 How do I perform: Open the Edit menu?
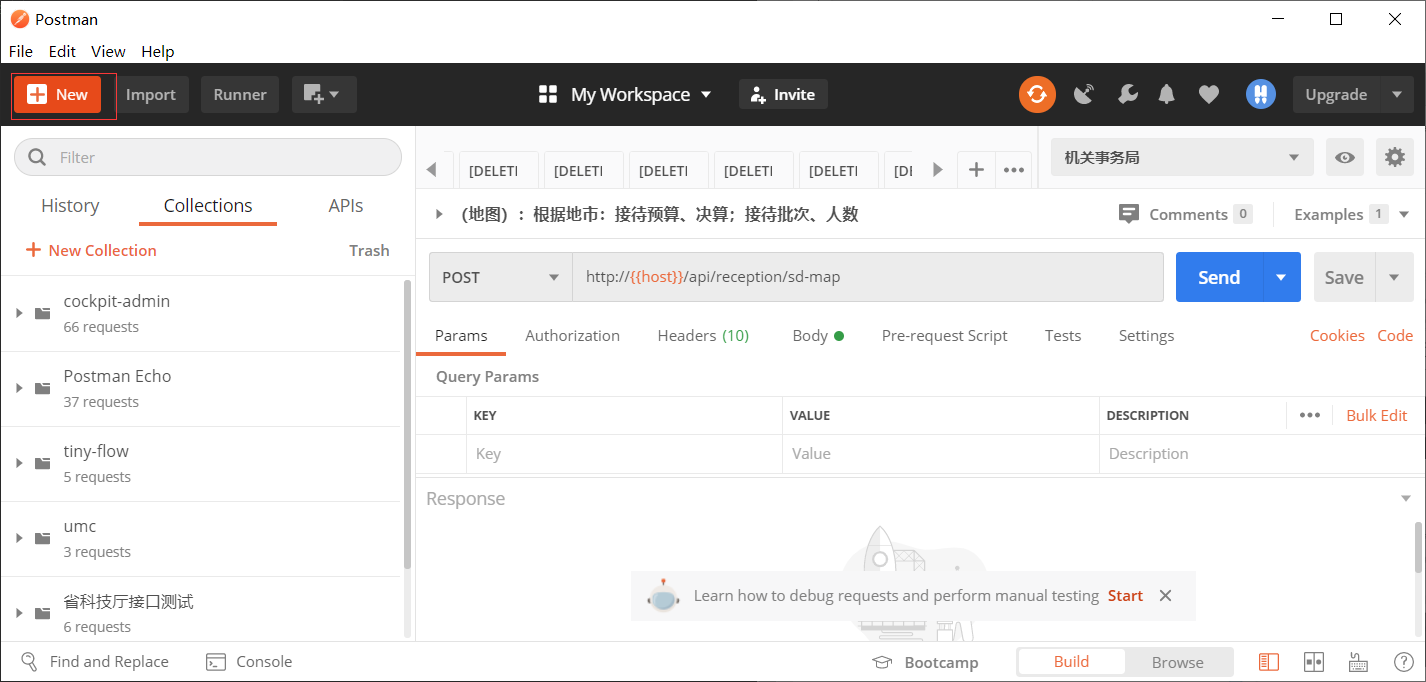point(62,51)
